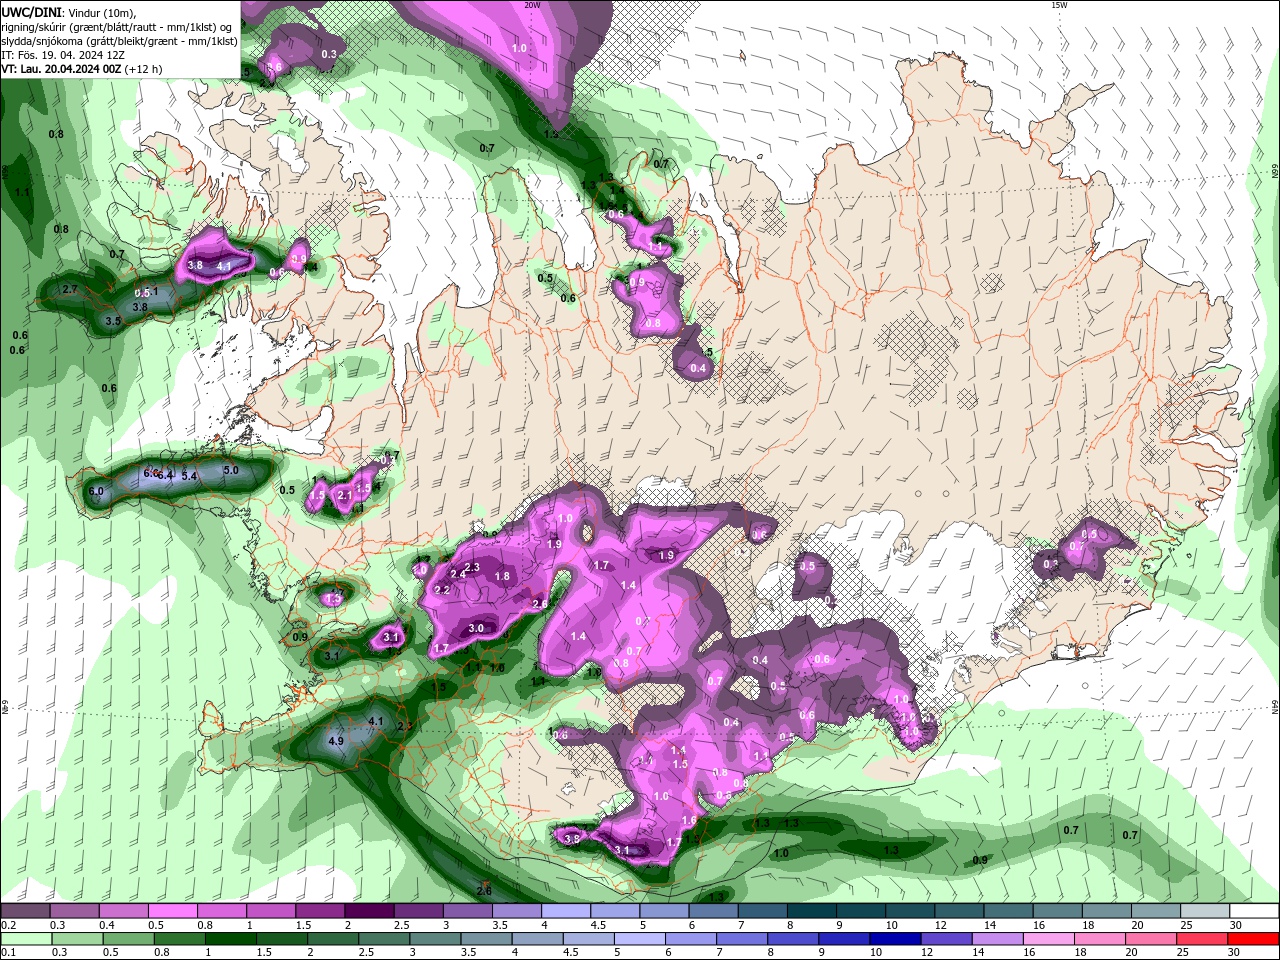This screenshot has width=1280, height=960.
Task: Select the pale green swatch labeled 0.1 in the lower legend
Action: click(x=24, y=939)
